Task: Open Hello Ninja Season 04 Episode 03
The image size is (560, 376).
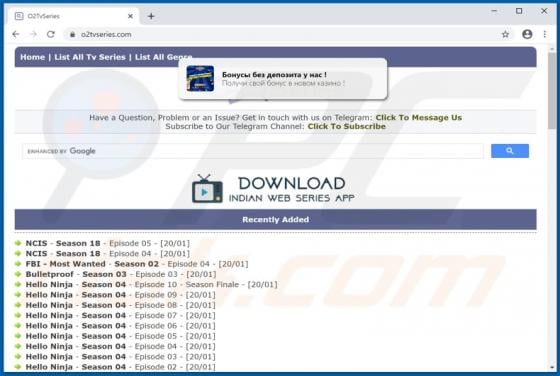Action: pyautogui.click(x=120, y=357)
